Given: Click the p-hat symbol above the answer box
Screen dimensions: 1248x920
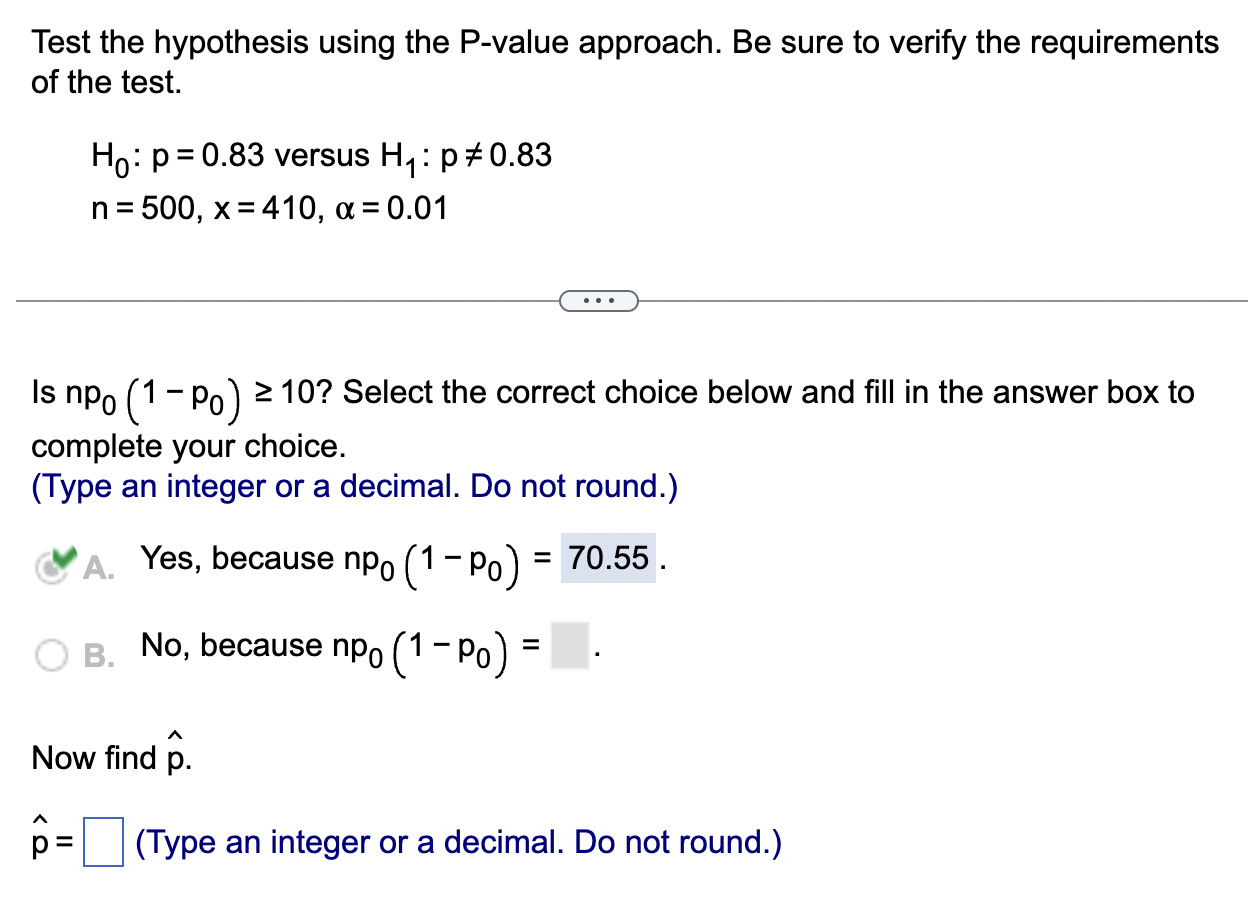Looking at the screenshot, I should click(x=40, y=840).
